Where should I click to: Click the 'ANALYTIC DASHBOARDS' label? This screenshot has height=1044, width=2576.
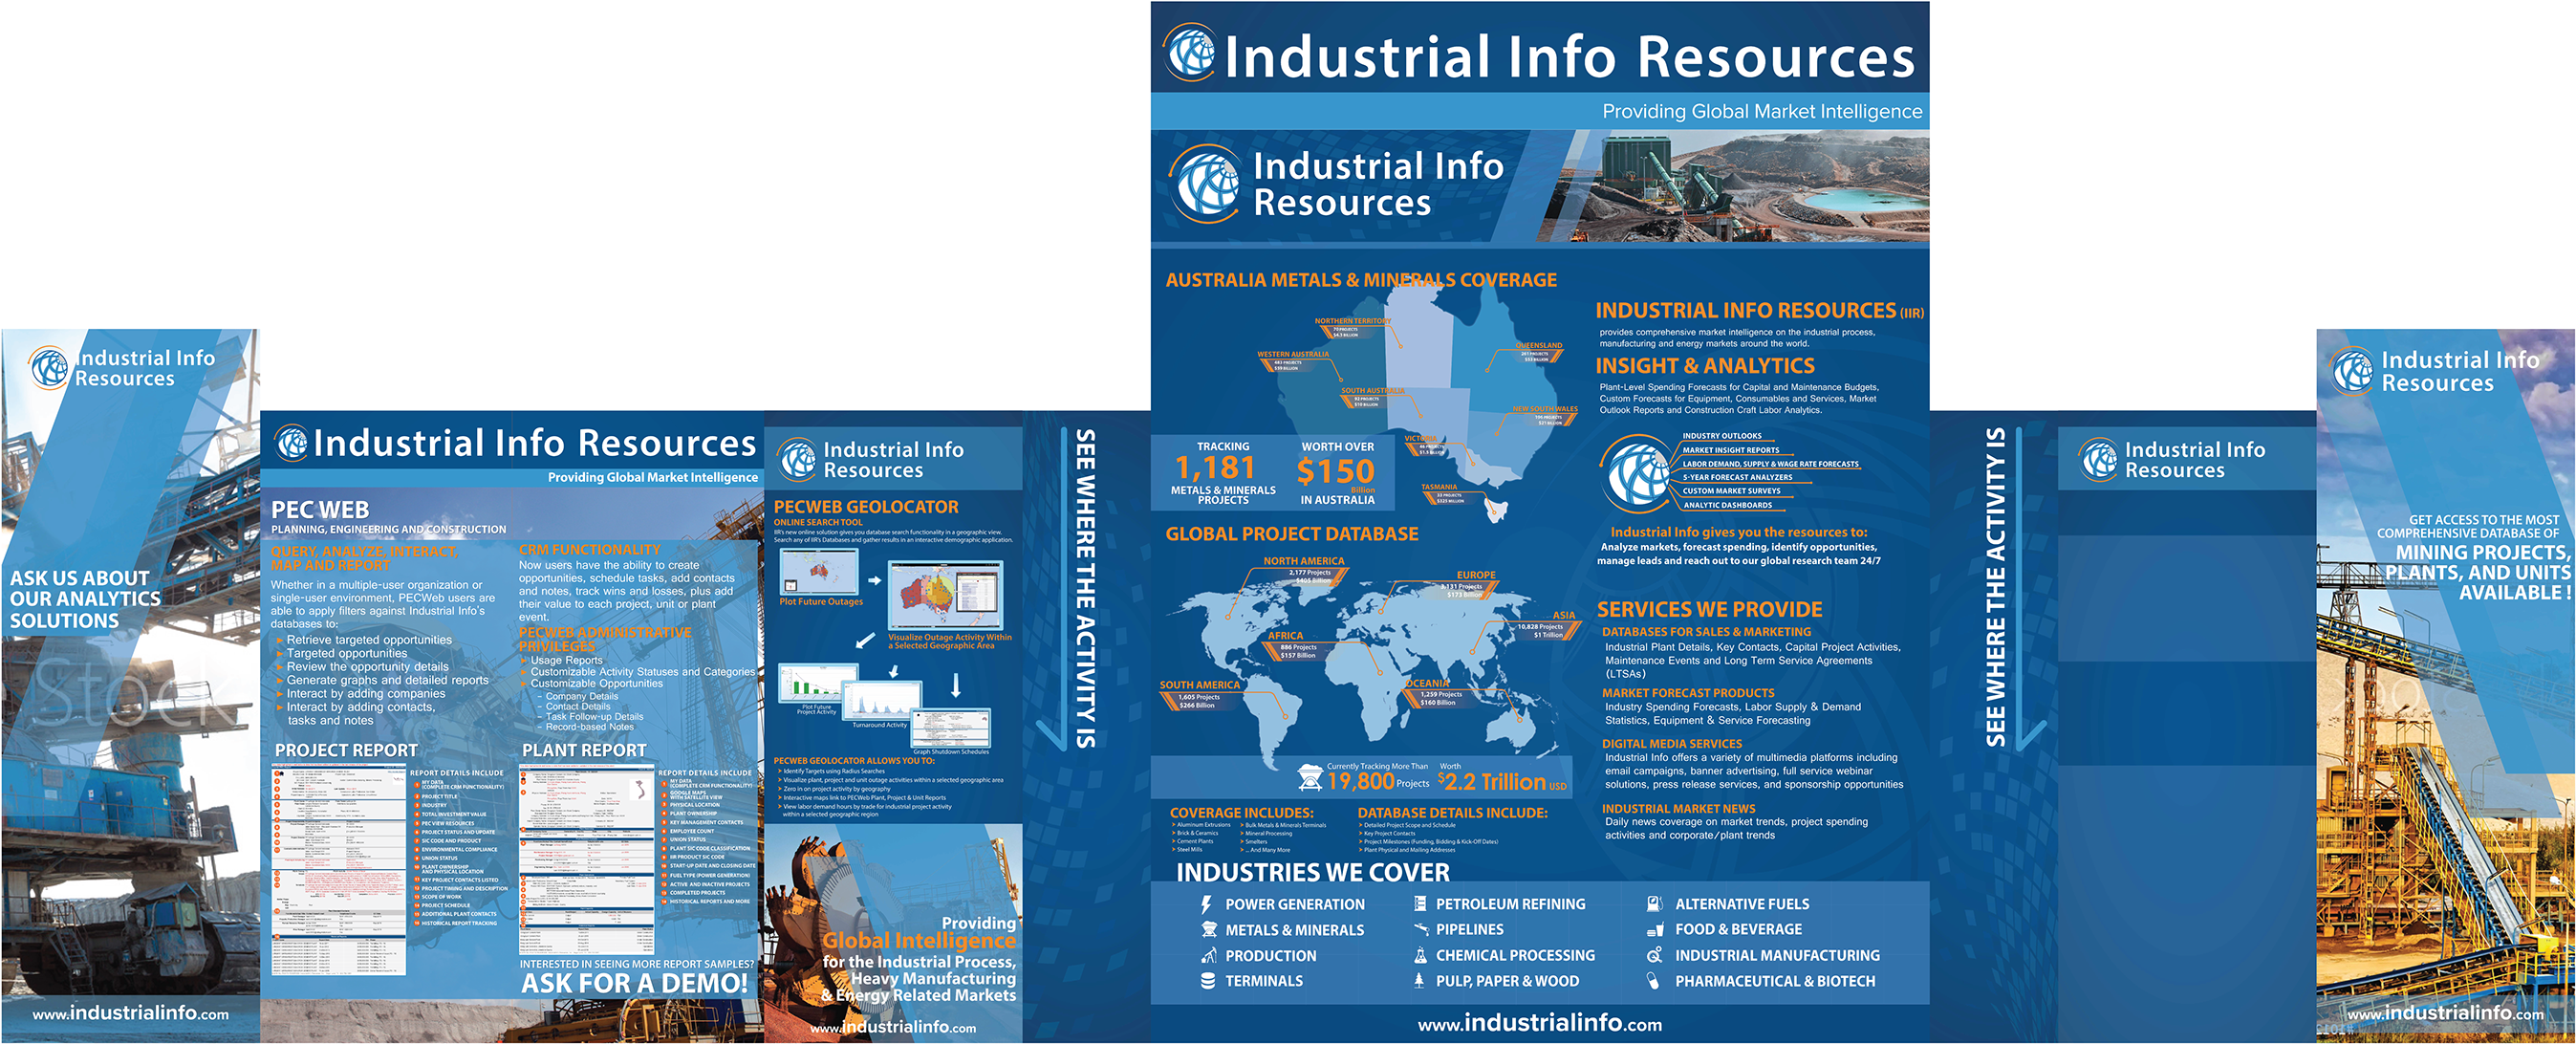(1727, 505)
